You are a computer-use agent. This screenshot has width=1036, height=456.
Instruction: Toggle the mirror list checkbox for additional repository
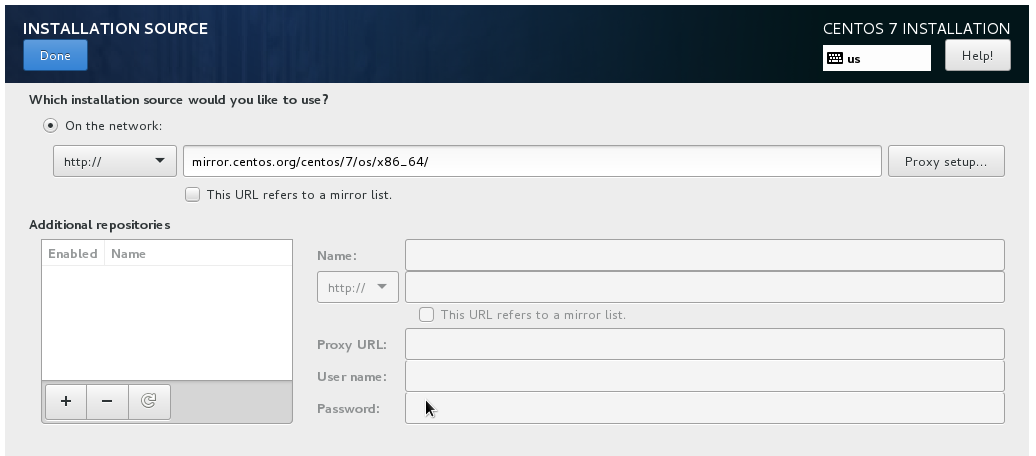pyautogui.click(x=426, y=315)
